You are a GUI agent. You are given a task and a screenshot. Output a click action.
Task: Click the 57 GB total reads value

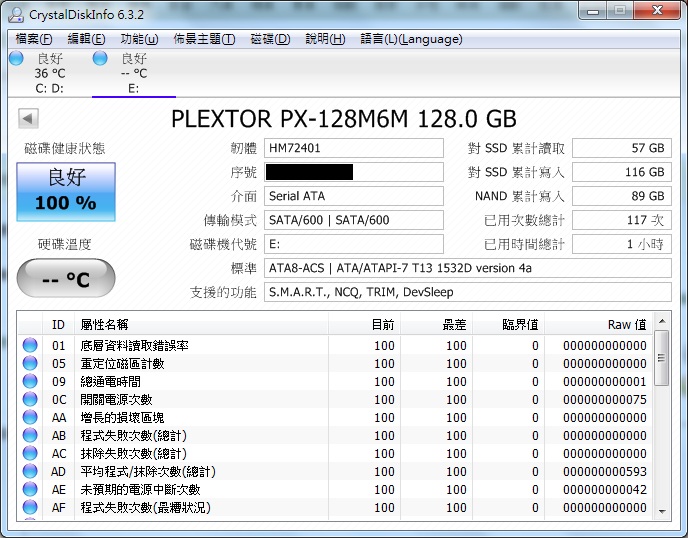pos(622,148)
